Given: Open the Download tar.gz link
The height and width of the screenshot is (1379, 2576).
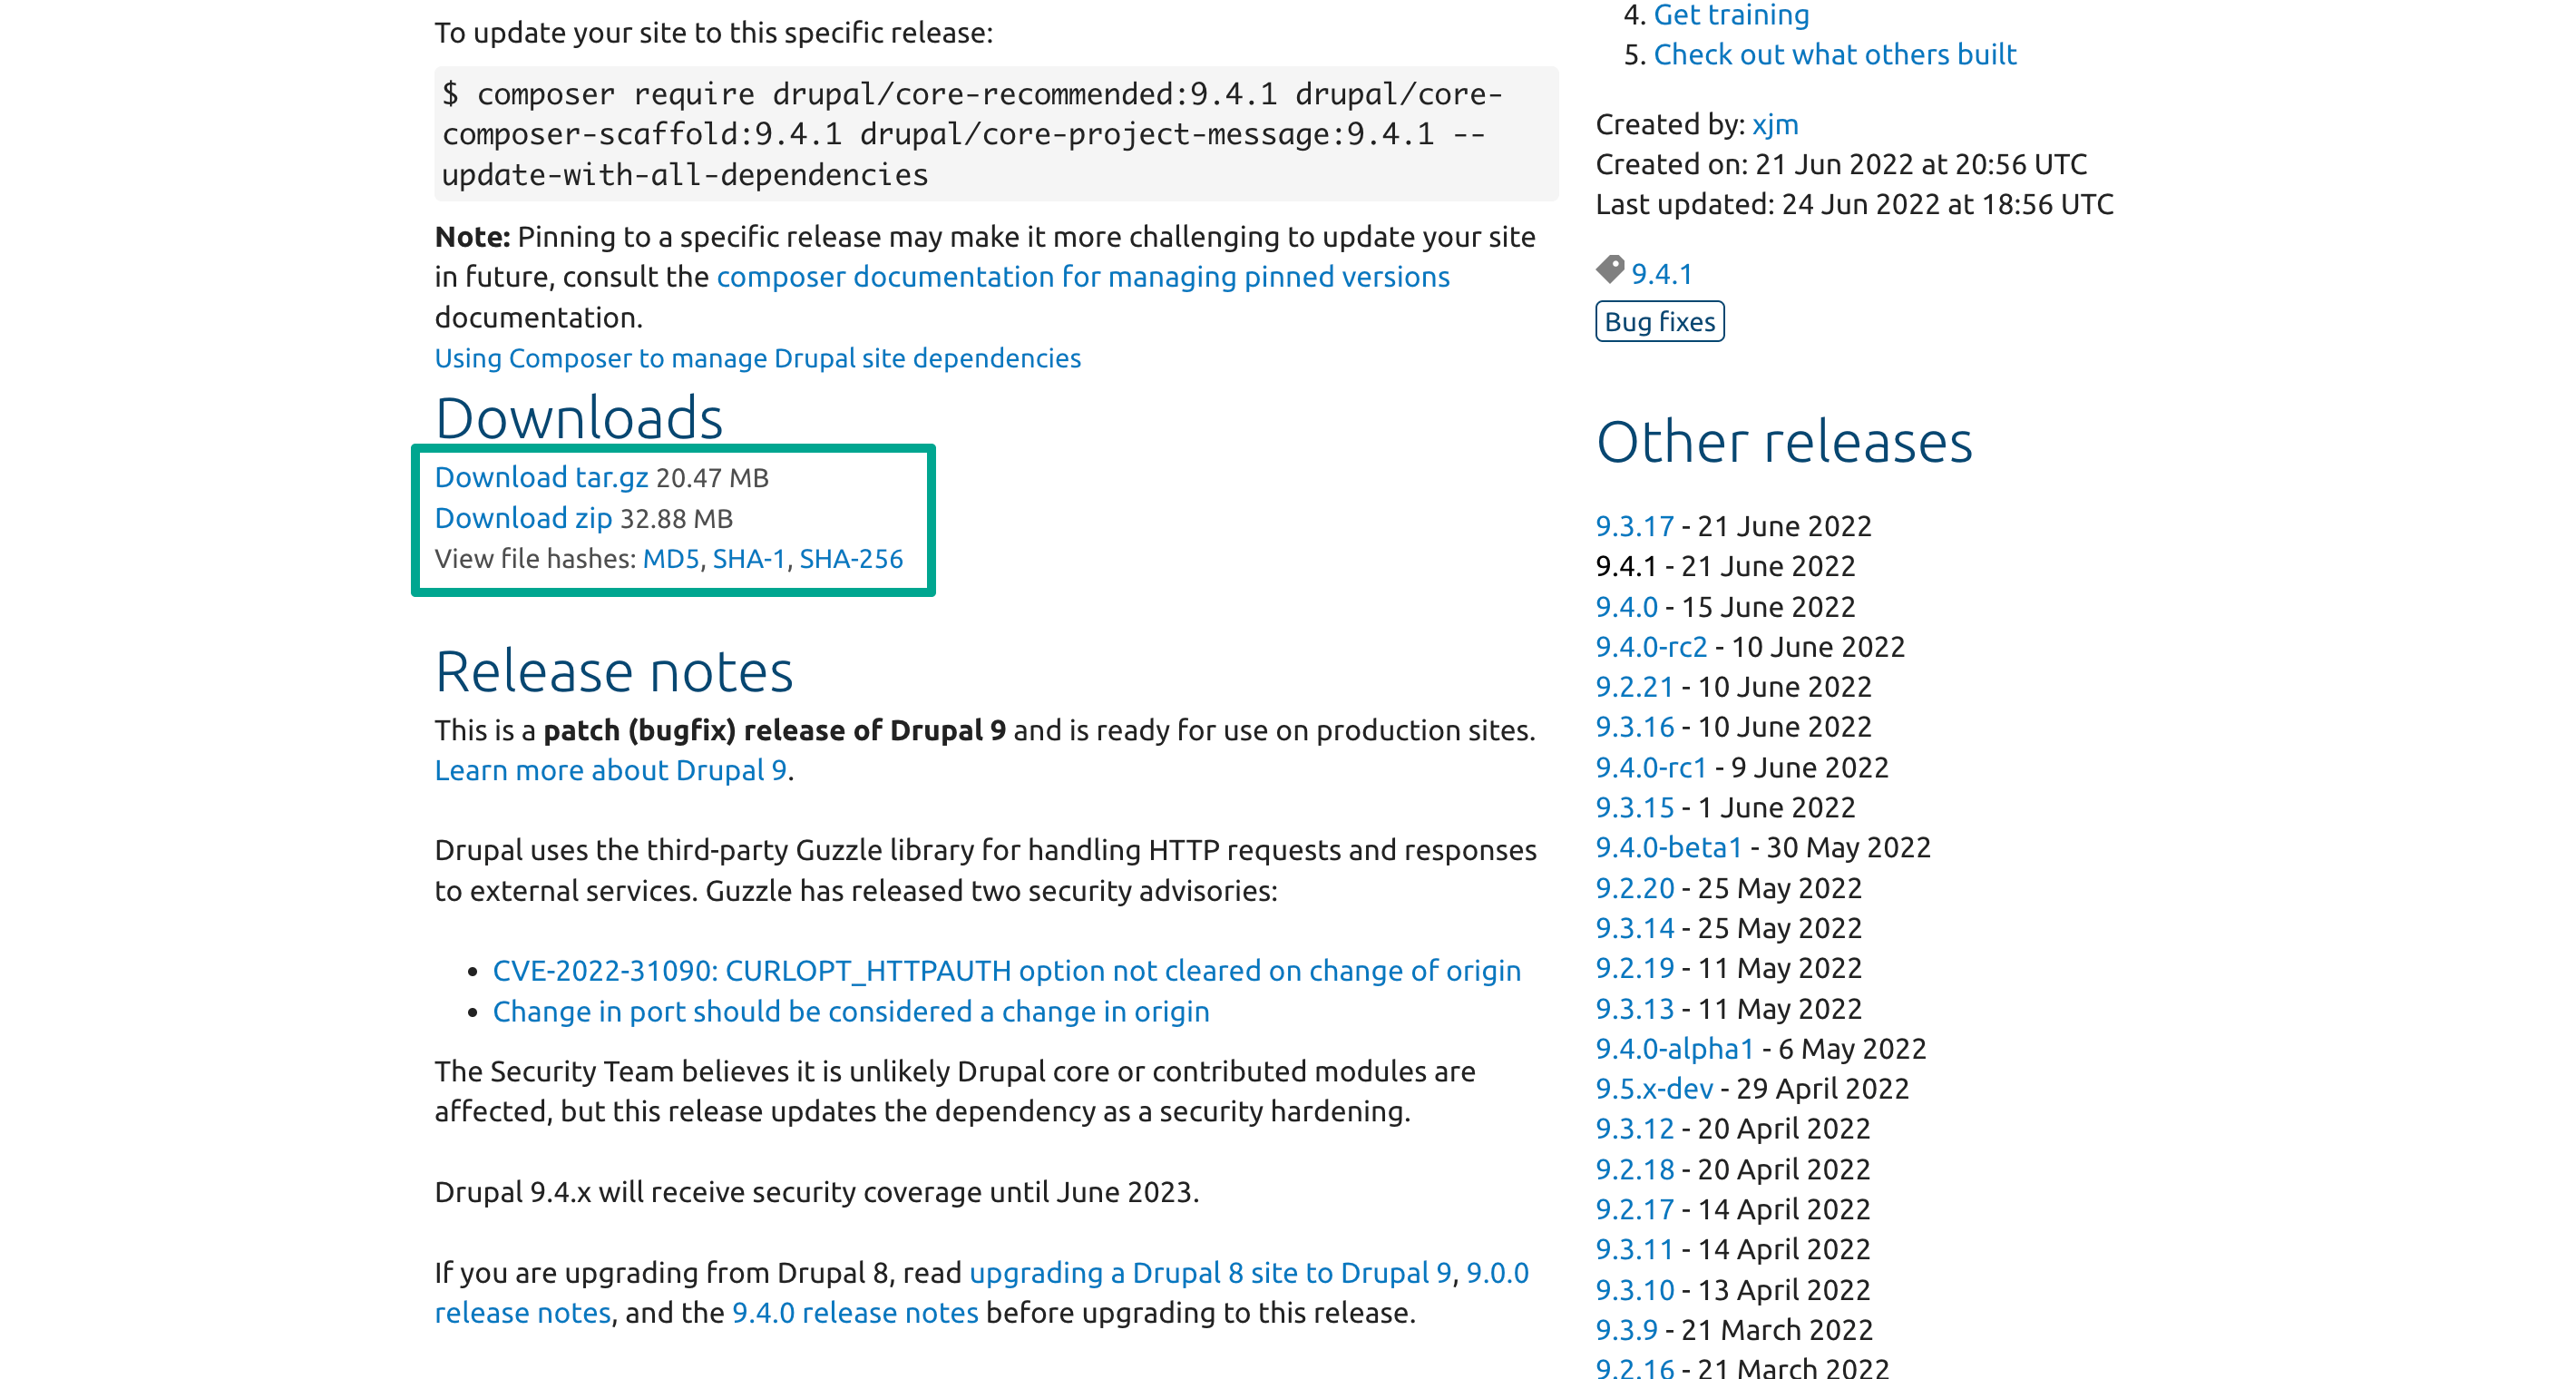Looking at the screenshot, I should pos(541,478).
